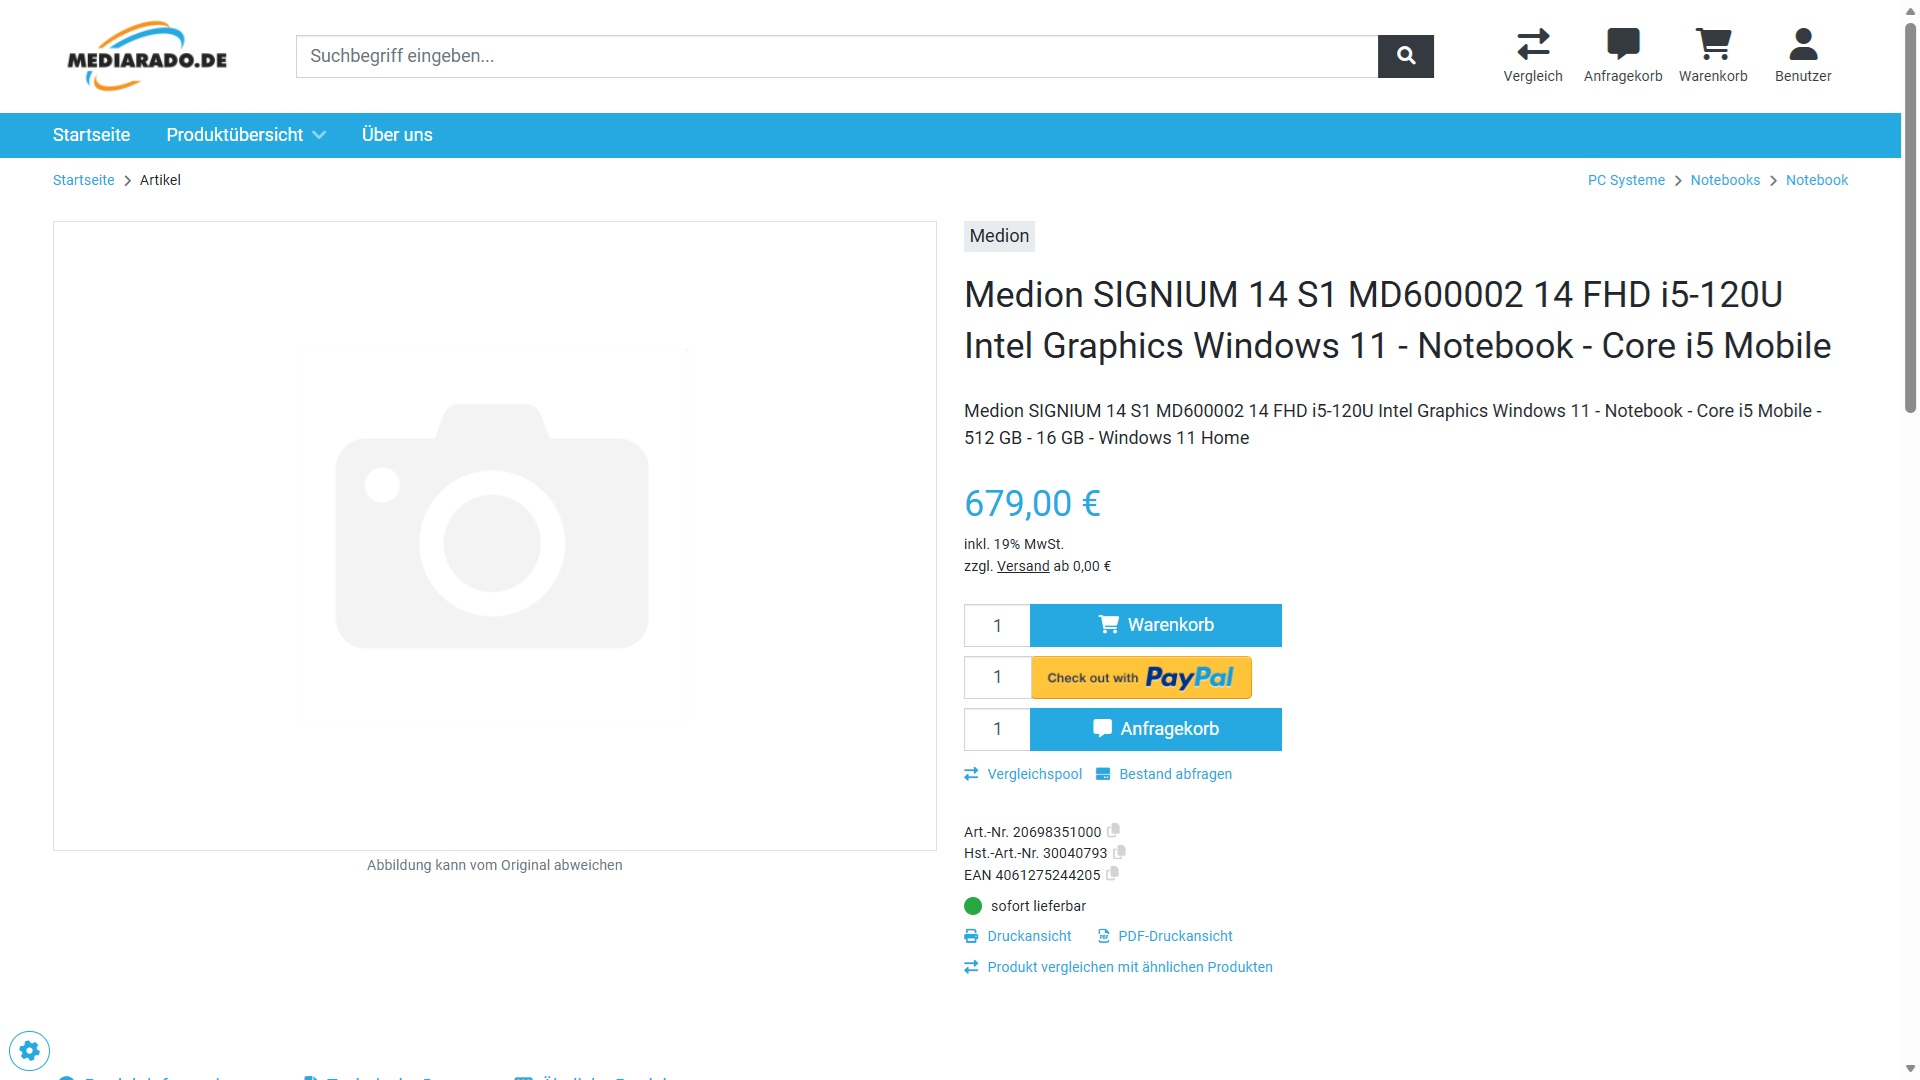Copy the EAN number using copy icon
The image size is (1920, 1080).
(x=1113, y=874)
